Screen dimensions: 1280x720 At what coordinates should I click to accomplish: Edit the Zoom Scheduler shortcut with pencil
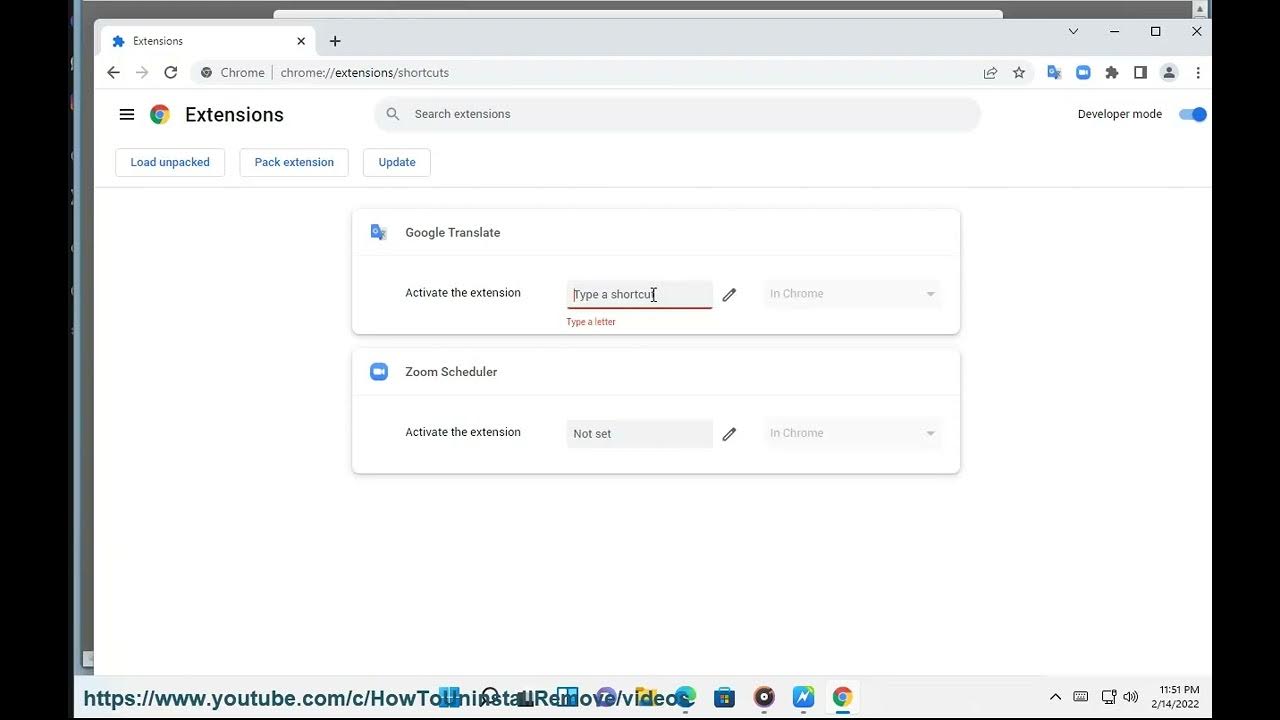(x=729, y=434)
